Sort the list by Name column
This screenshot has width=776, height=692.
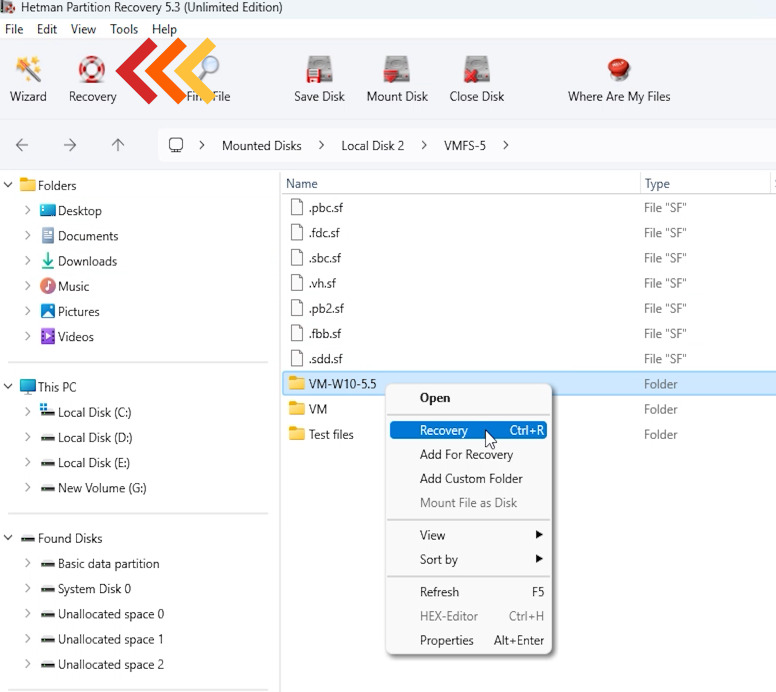point(460,184)
